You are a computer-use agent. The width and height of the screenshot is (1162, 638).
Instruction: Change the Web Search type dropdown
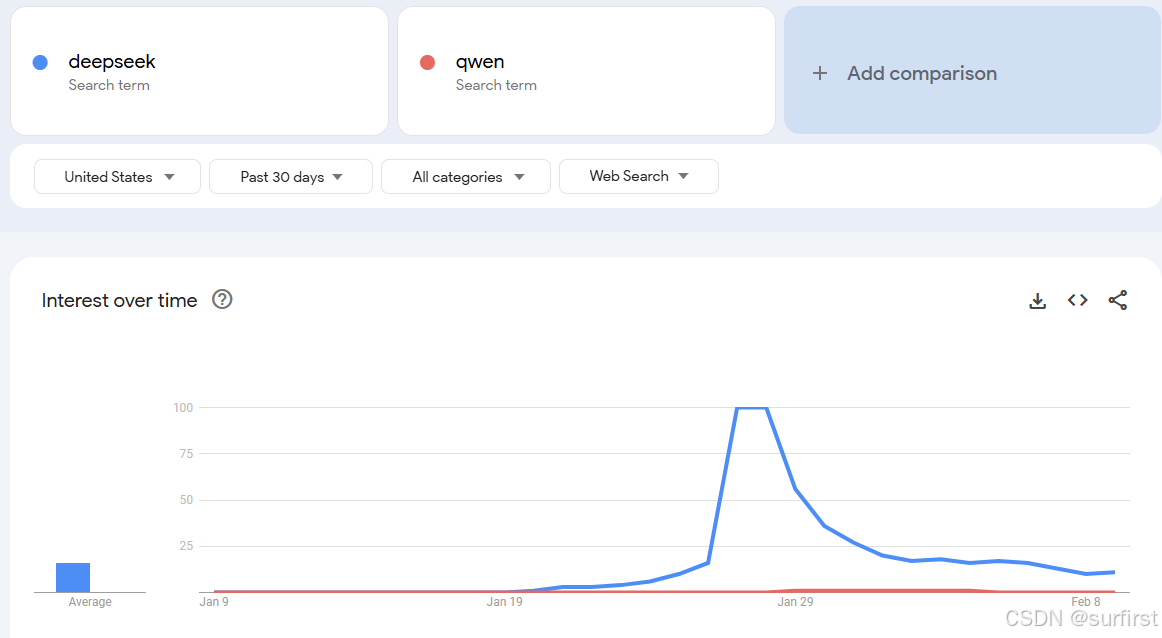pyautogui.click(x=638, y=176)
